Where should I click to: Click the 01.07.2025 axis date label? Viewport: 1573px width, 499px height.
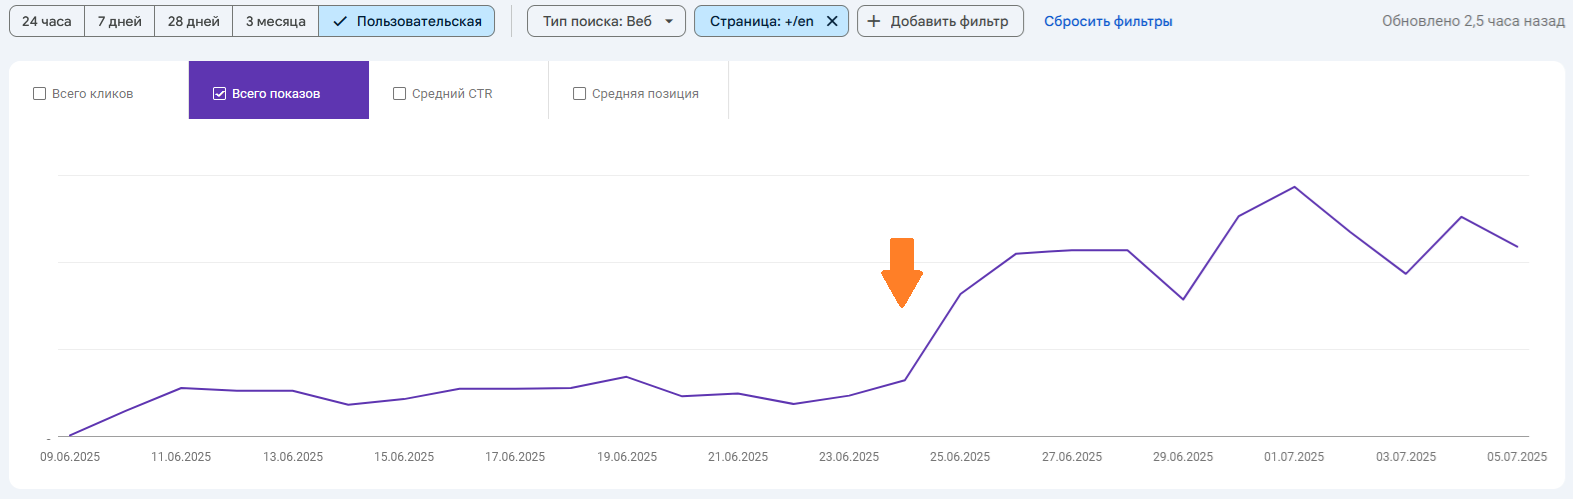(x=1294, y=457)
